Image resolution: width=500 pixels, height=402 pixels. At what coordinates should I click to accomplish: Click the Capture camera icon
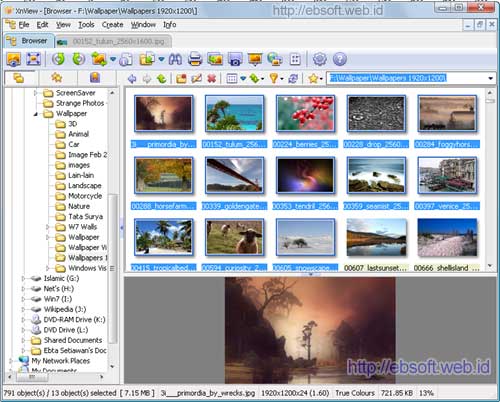[235, 59]
